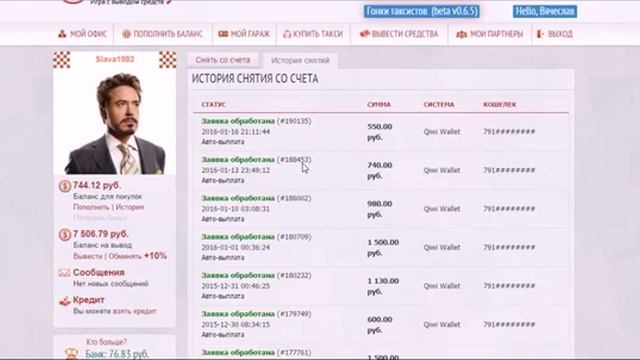The height and width of the screenshot is (360, 640).
Task: Click the Купить такси taxi icon
Action: [287, 34]
